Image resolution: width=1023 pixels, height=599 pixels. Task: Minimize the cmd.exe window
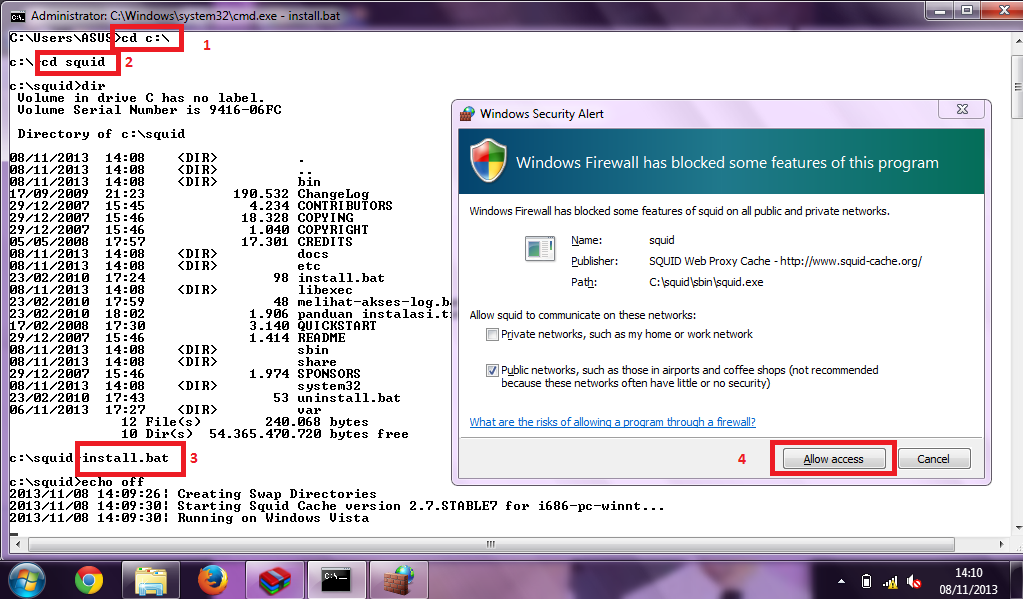(940, 10)
